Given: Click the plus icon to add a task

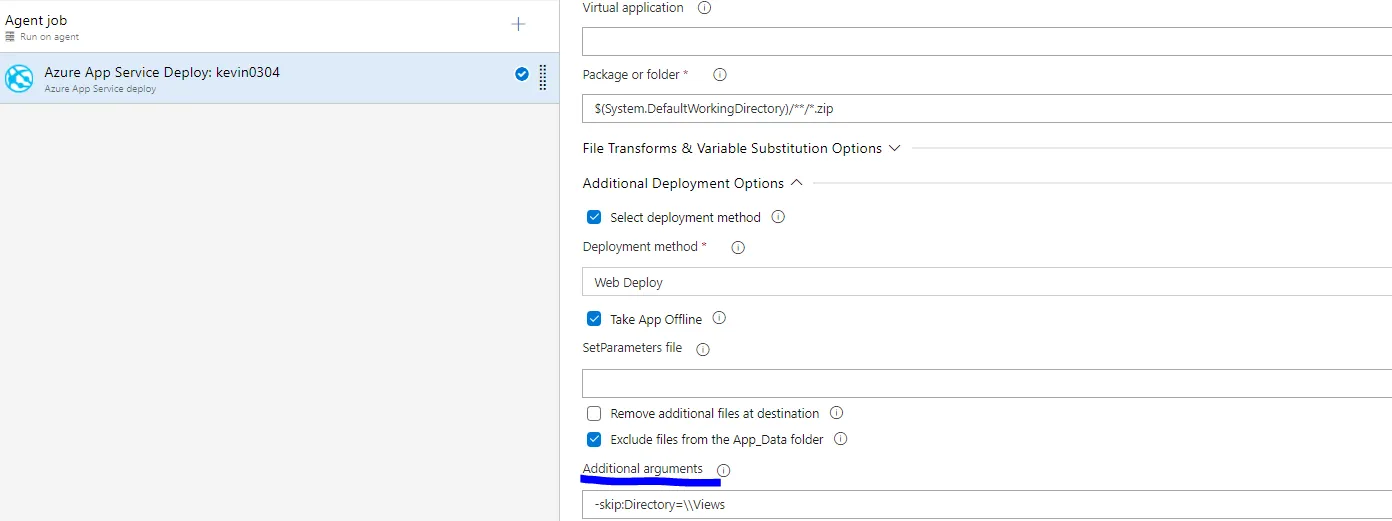Looking at the screenshot, I should click(518, 24).
